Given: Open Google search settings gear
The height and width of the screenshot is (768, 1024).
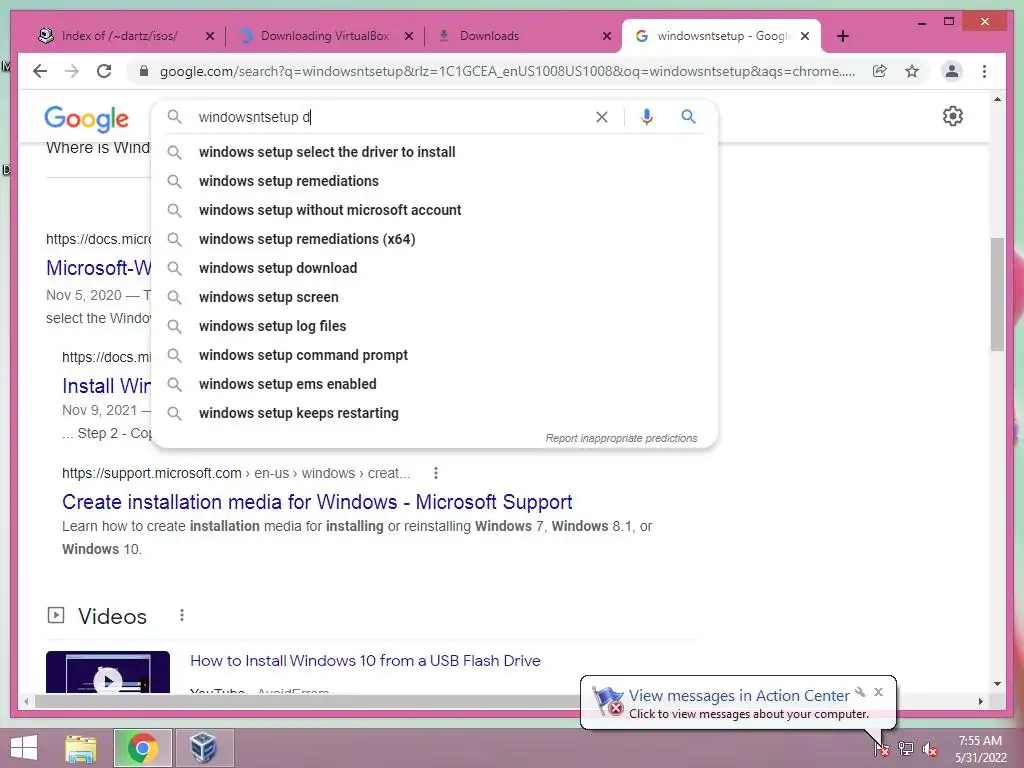Looking at the screenshot, I should [x=953, y=116].
